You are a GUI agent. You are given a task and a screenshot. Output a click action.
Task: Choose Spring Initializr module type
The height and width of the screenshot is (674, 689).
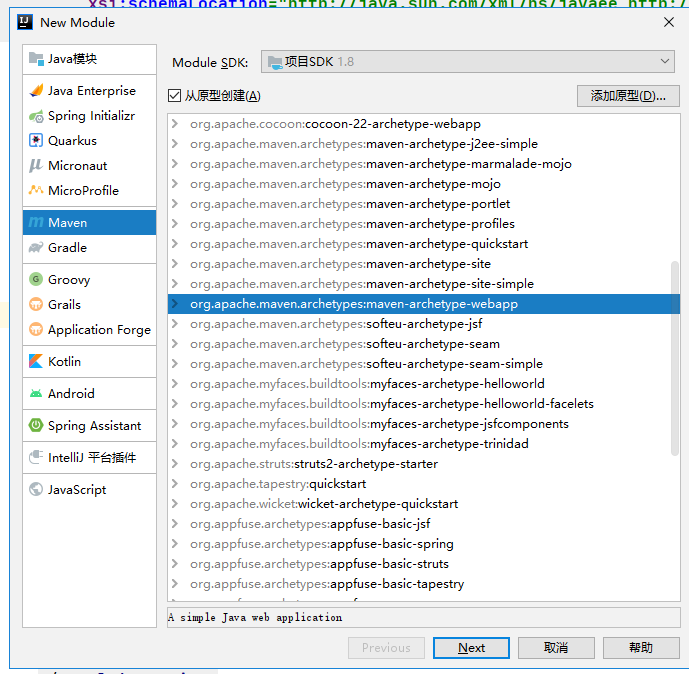click(90, 116)
